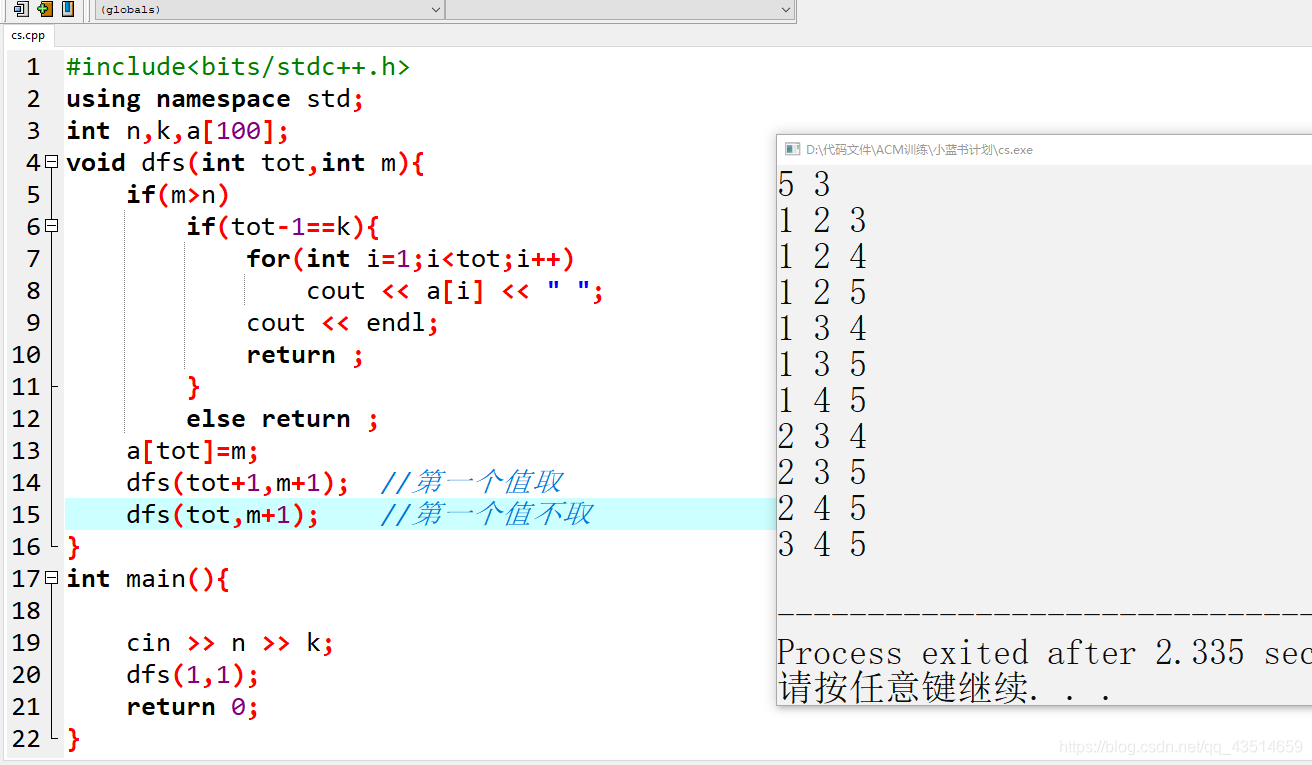
Task: Click the comment '//第一个值不取'
Action: [x=487, y=515]
